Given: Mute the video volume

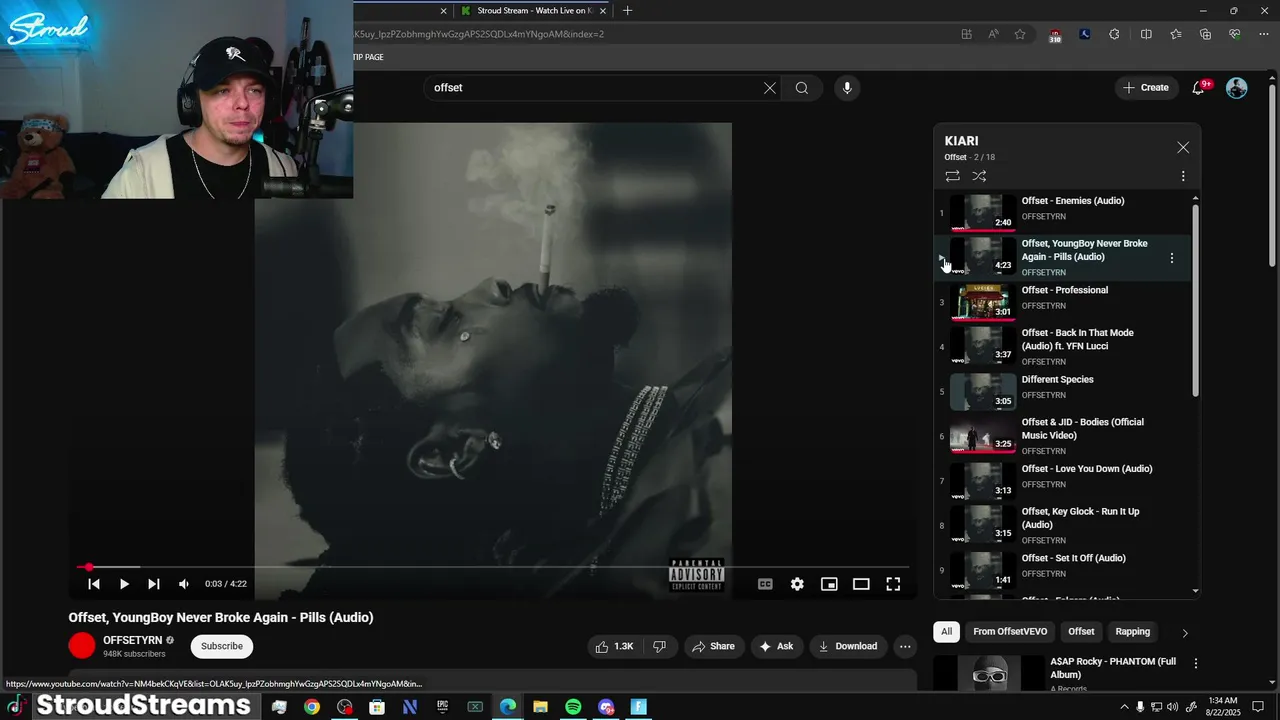Looking at the screenshot, I should (x=184, y=584).
